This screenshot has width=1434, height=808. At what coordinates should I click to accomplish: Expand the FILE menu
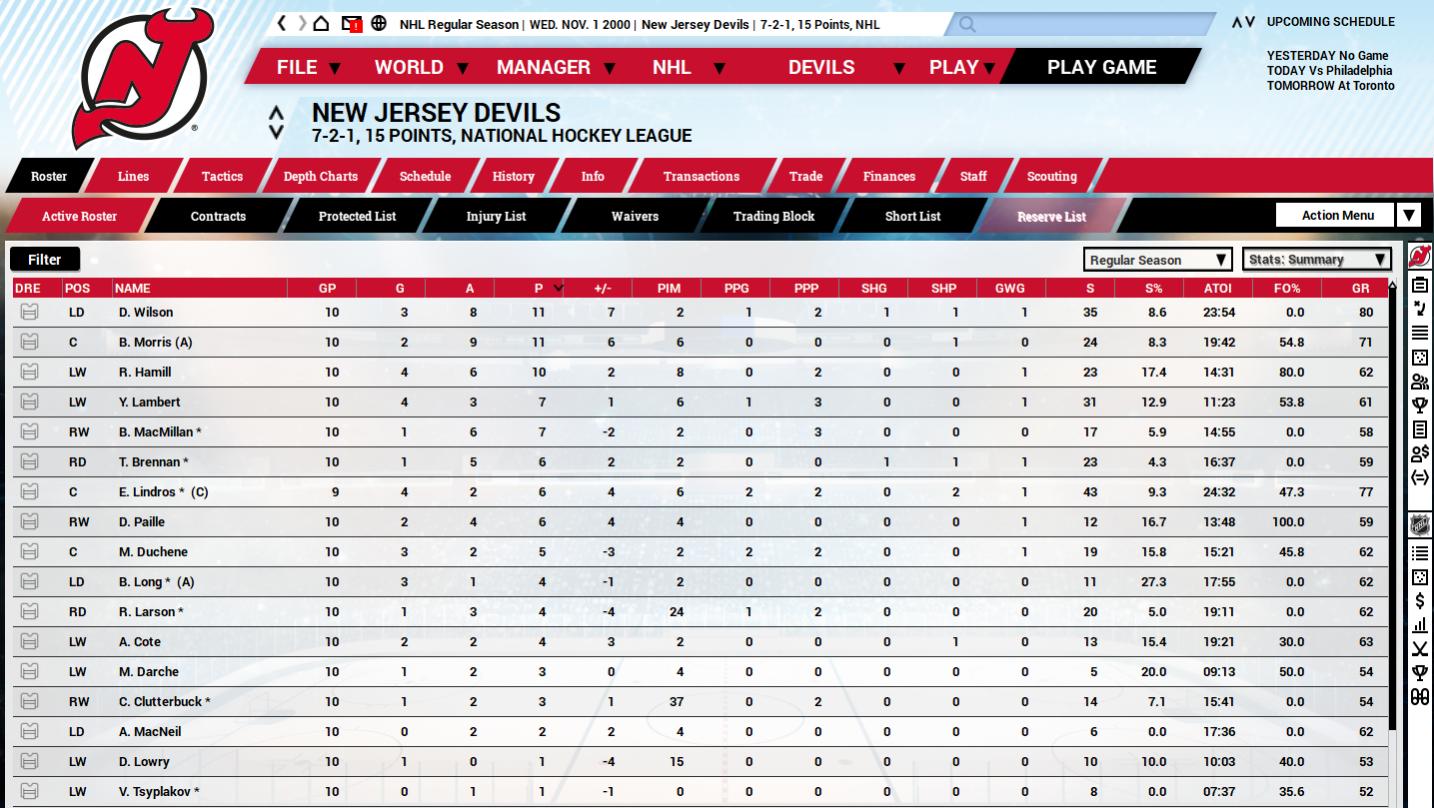[x=309, y=67]
